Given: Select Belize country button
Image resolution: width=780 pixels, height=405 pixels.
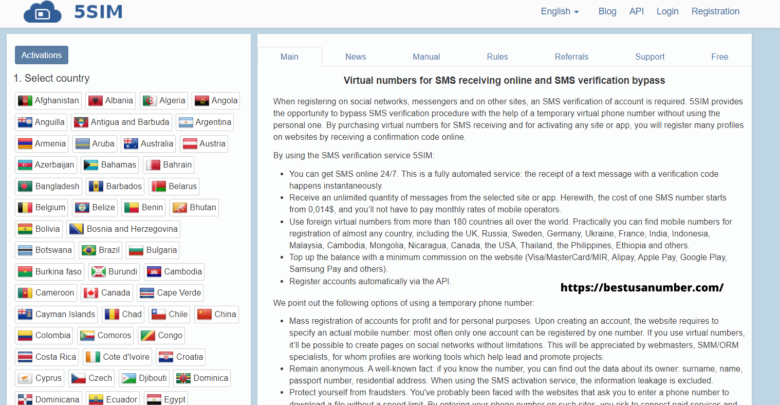Looking at the screenshot, I should coord(96,207).
